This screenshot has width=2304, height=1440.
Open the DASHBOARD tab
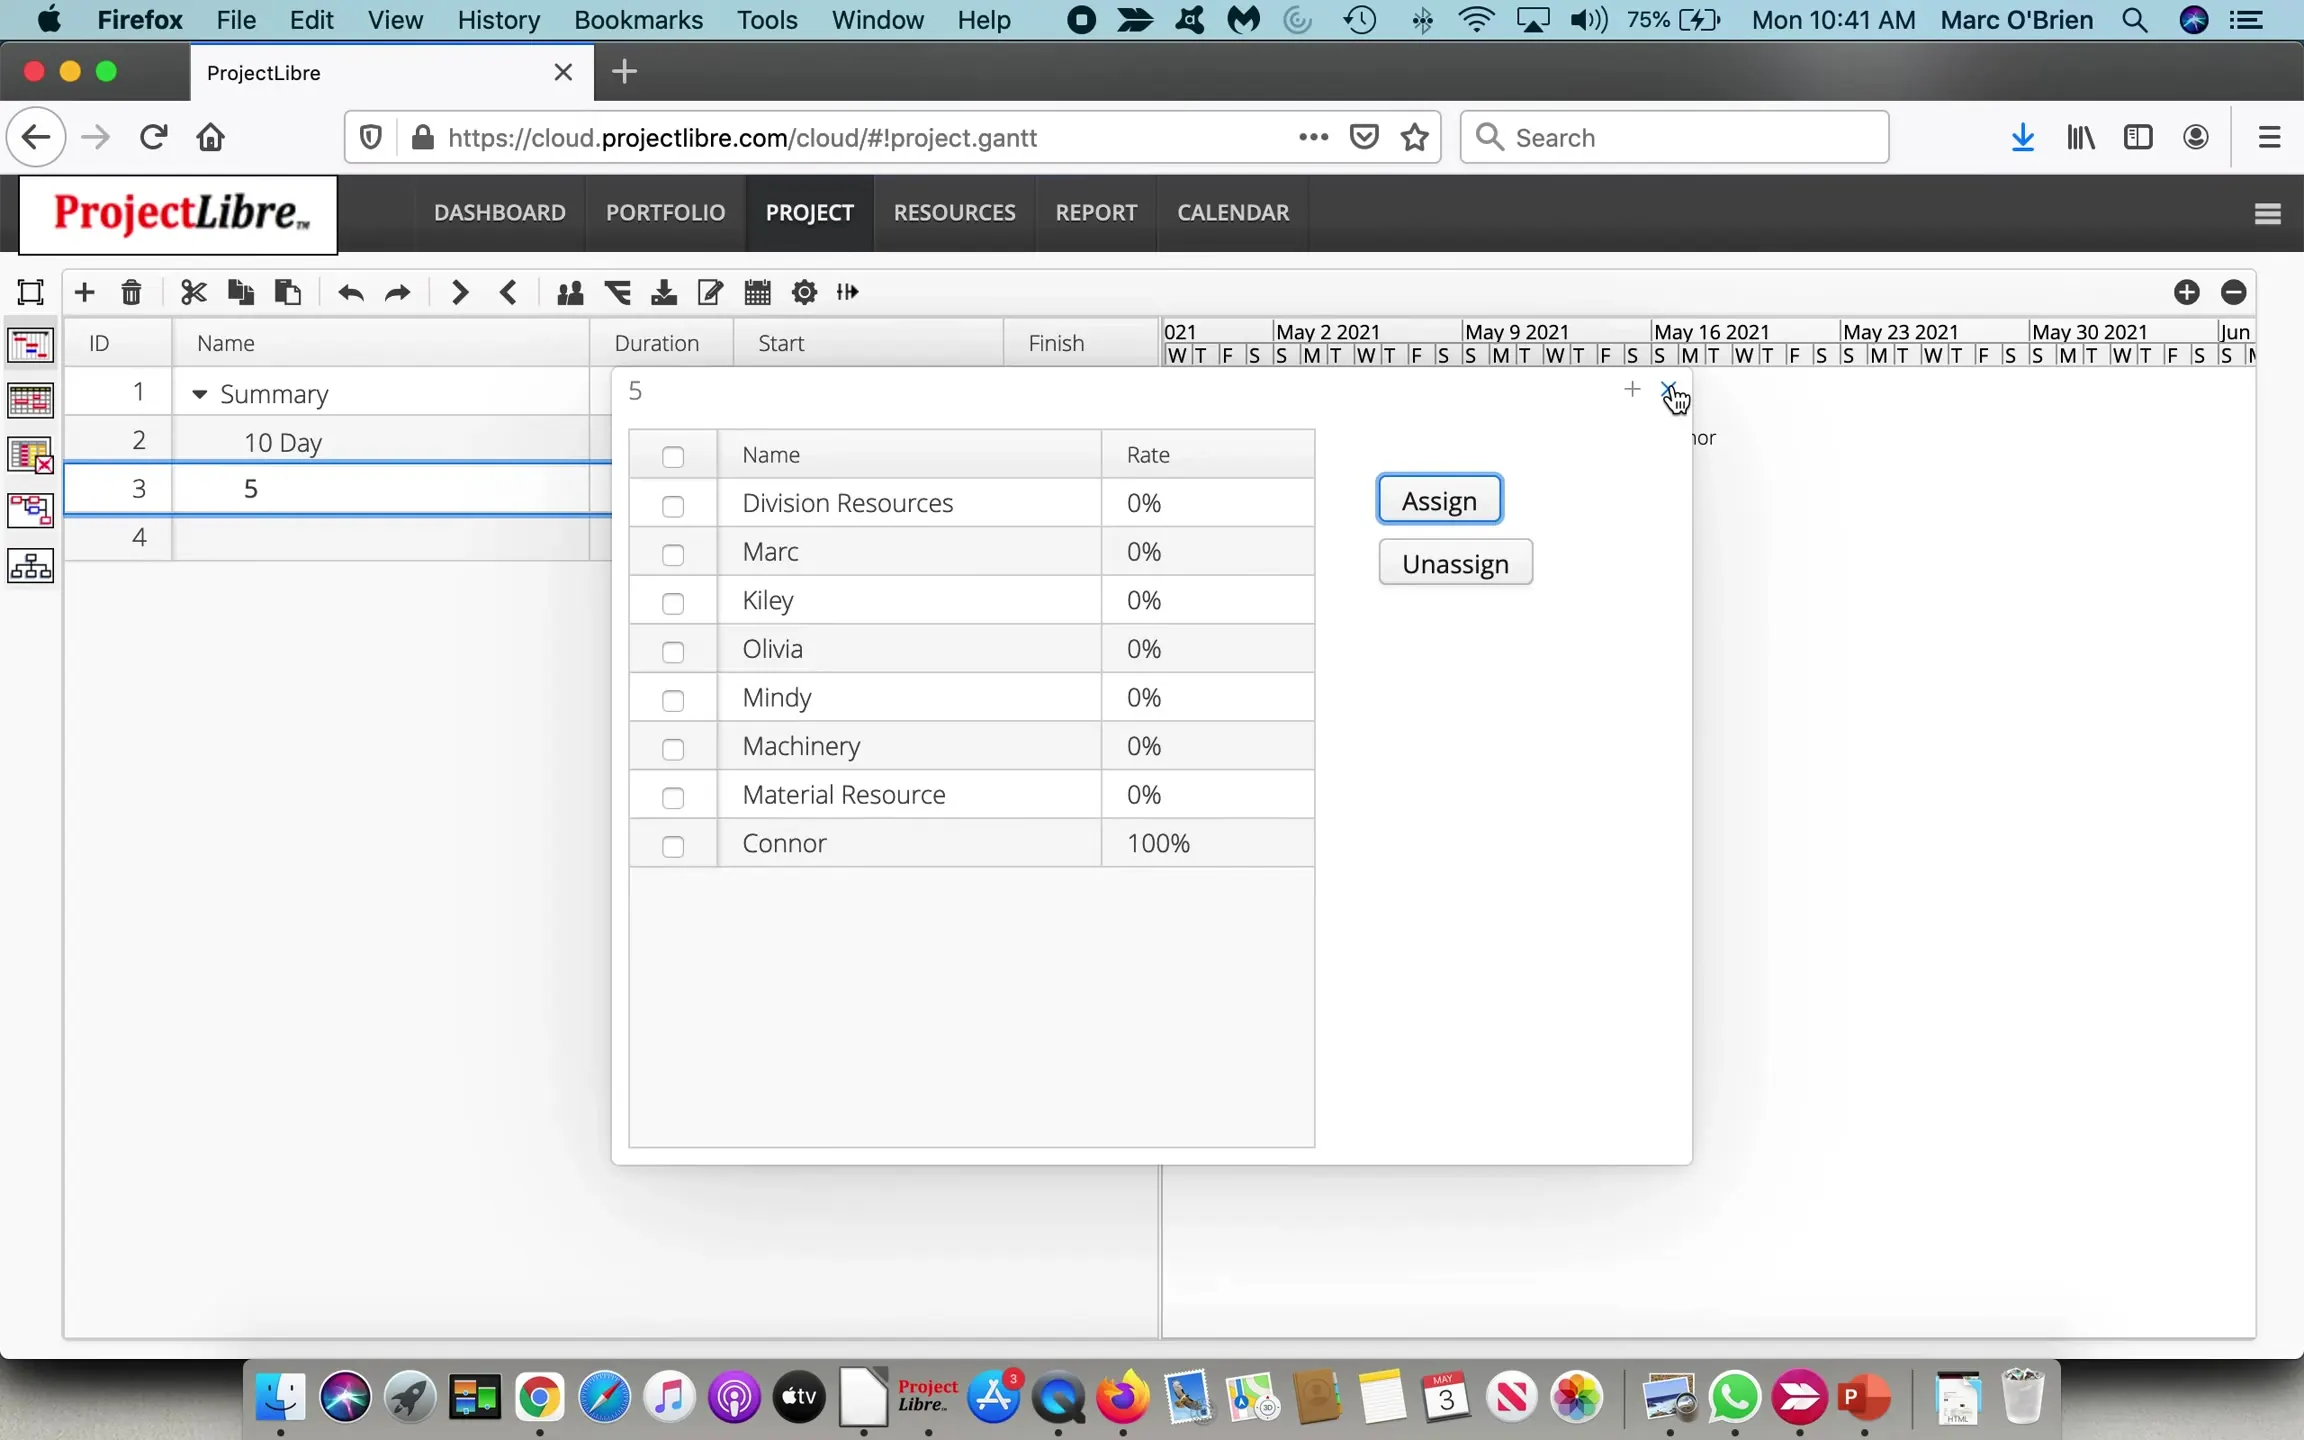499,212
